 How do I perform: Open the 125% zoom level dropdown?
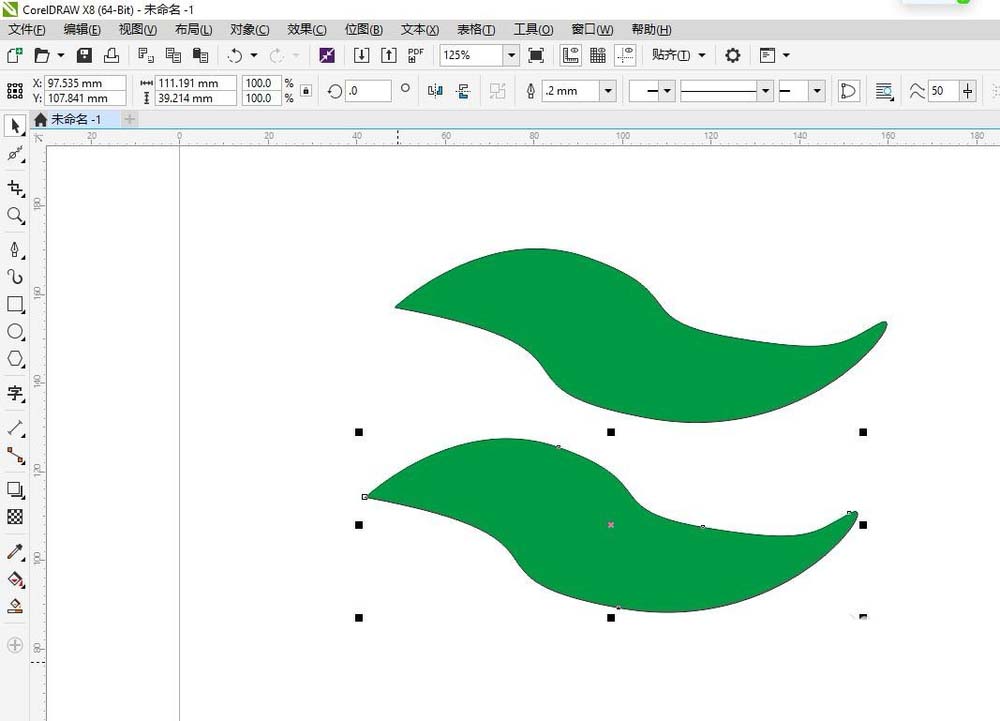511,55
